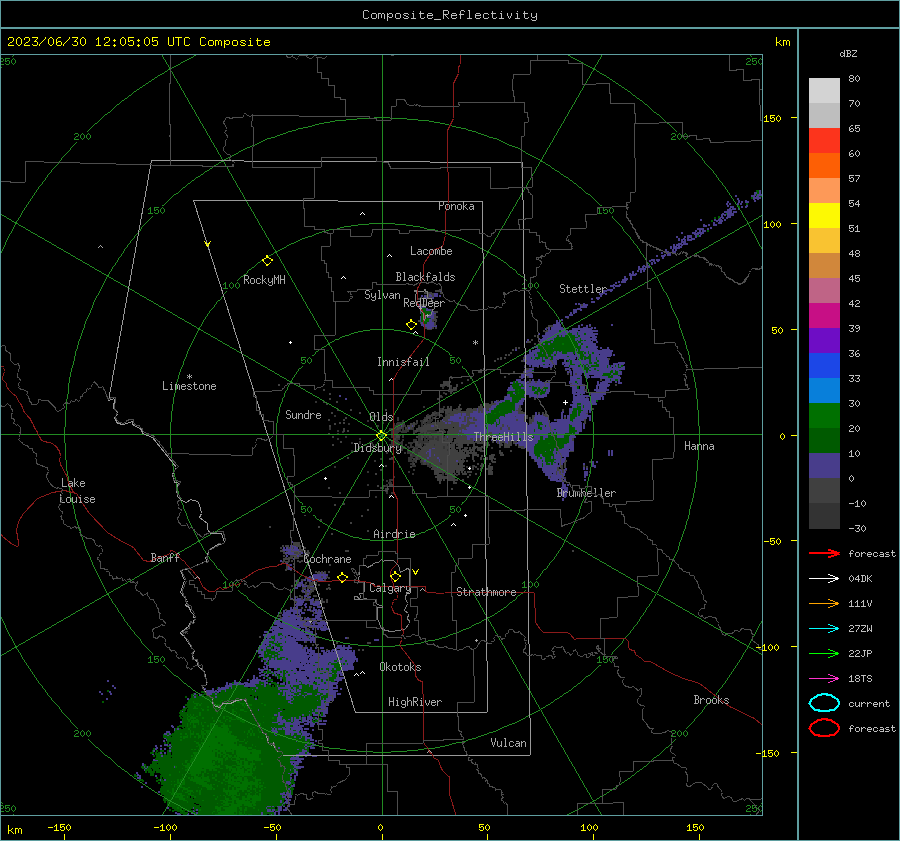Click the magenta 18TS arrow in legend
This screenshot has width=900, height=841.
[824, 679]
